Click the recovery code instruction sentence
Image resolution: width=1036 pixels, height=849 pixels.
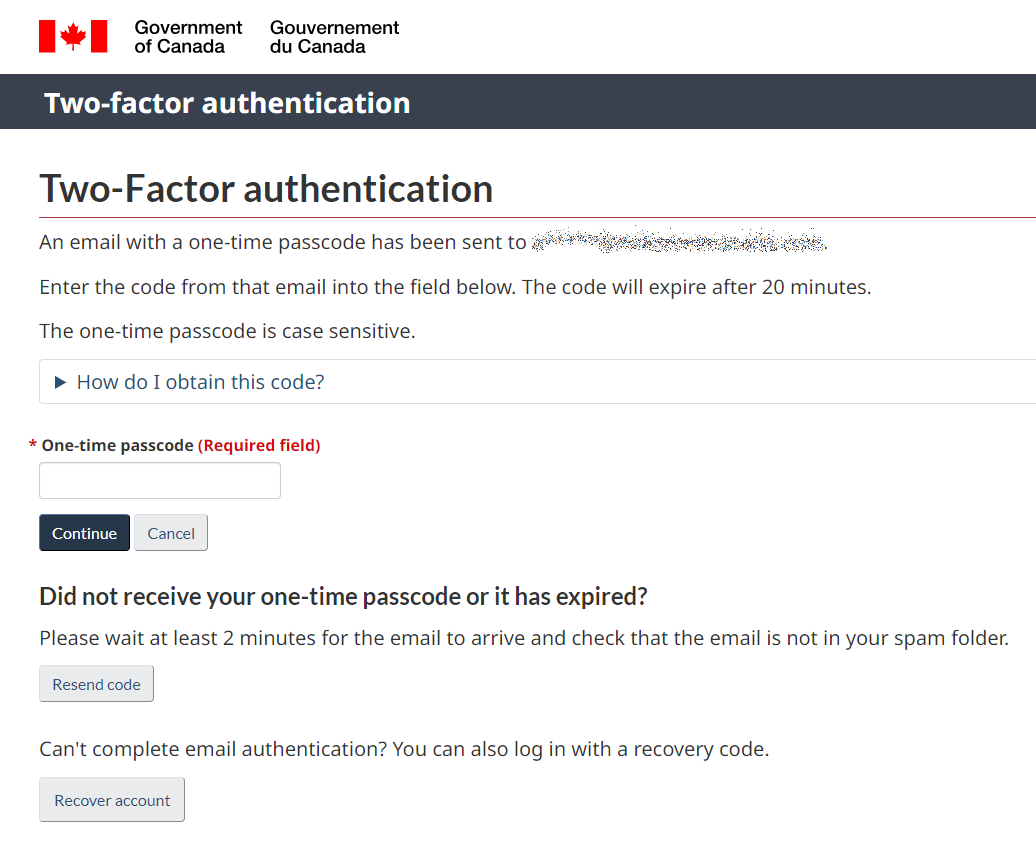[404, 749]
